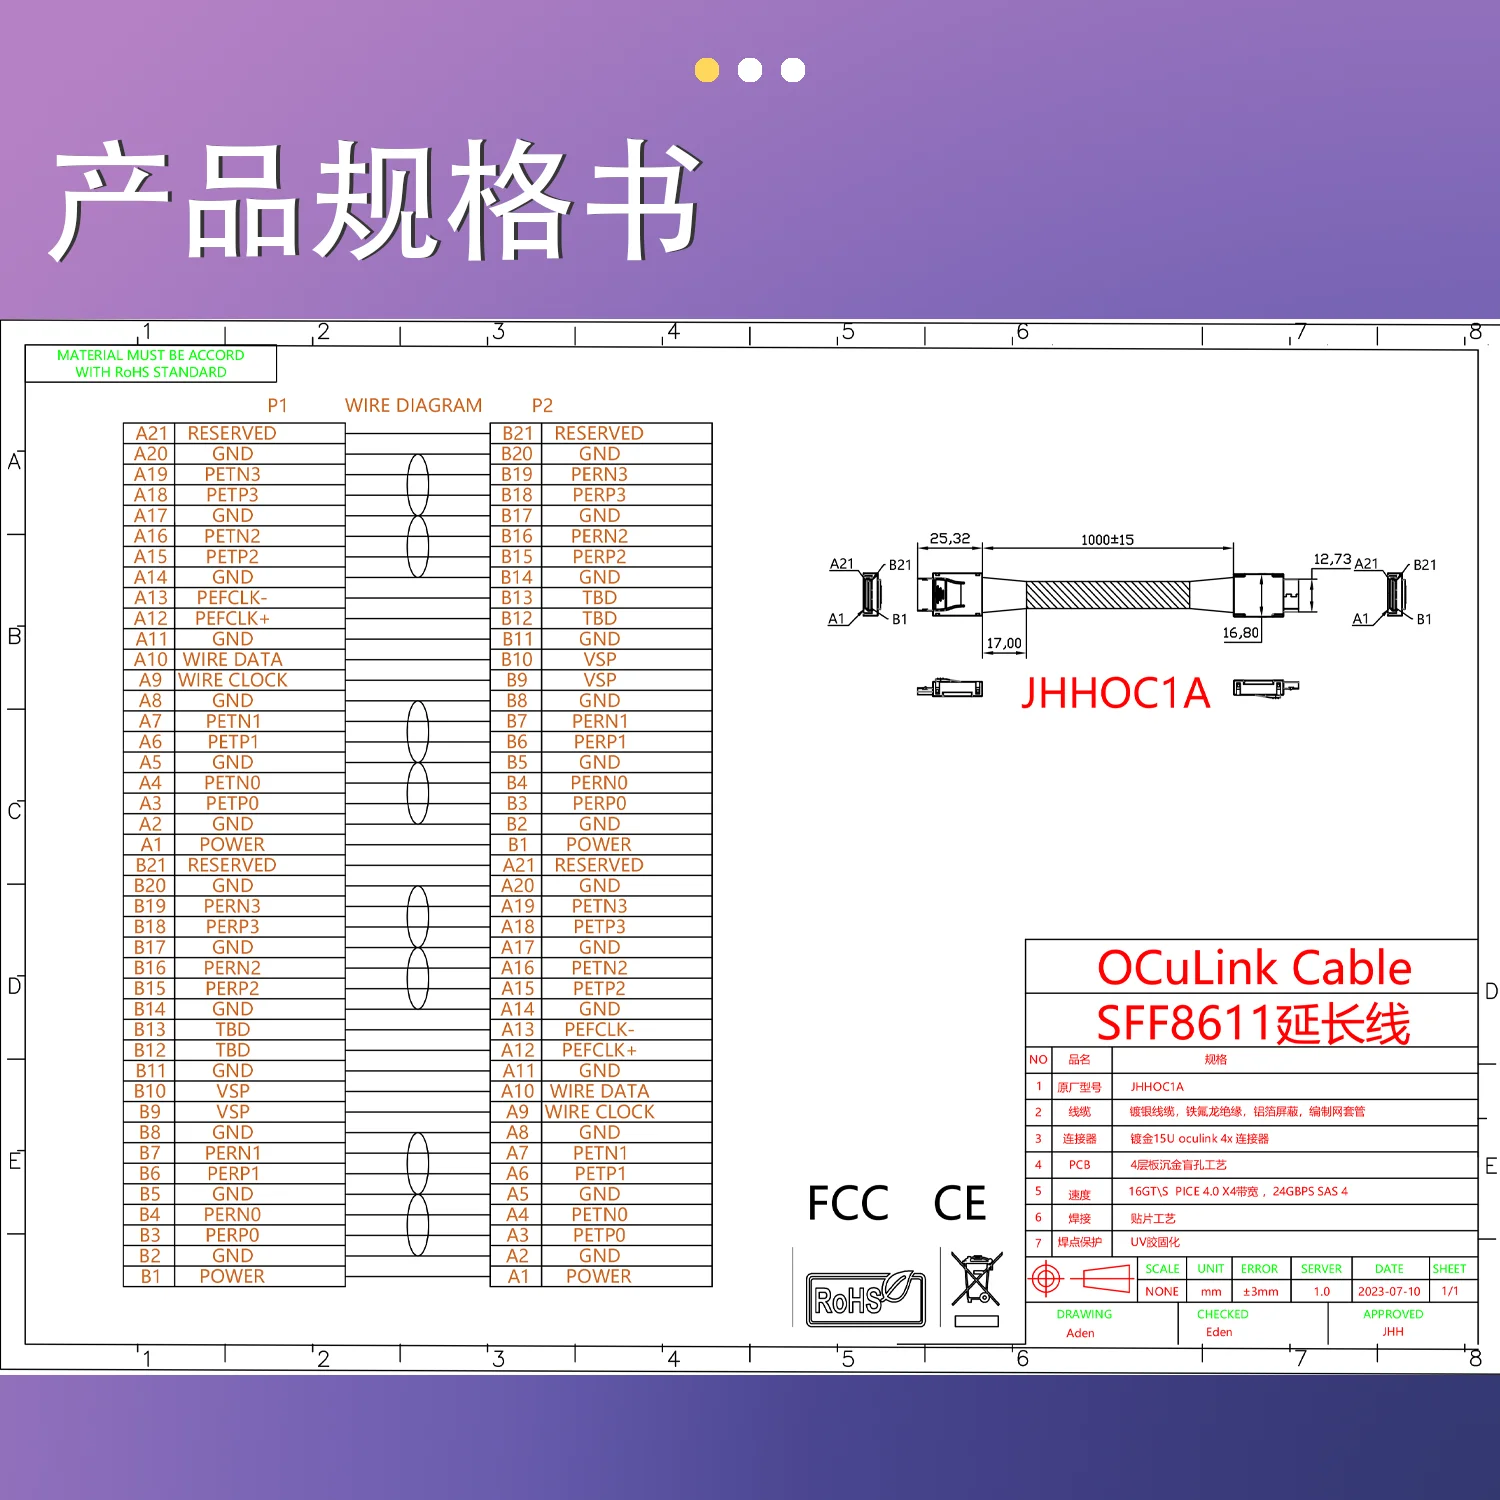Click the red projection symbol in title block
The image size is (1500, 1500).
pos(1046,1278)
